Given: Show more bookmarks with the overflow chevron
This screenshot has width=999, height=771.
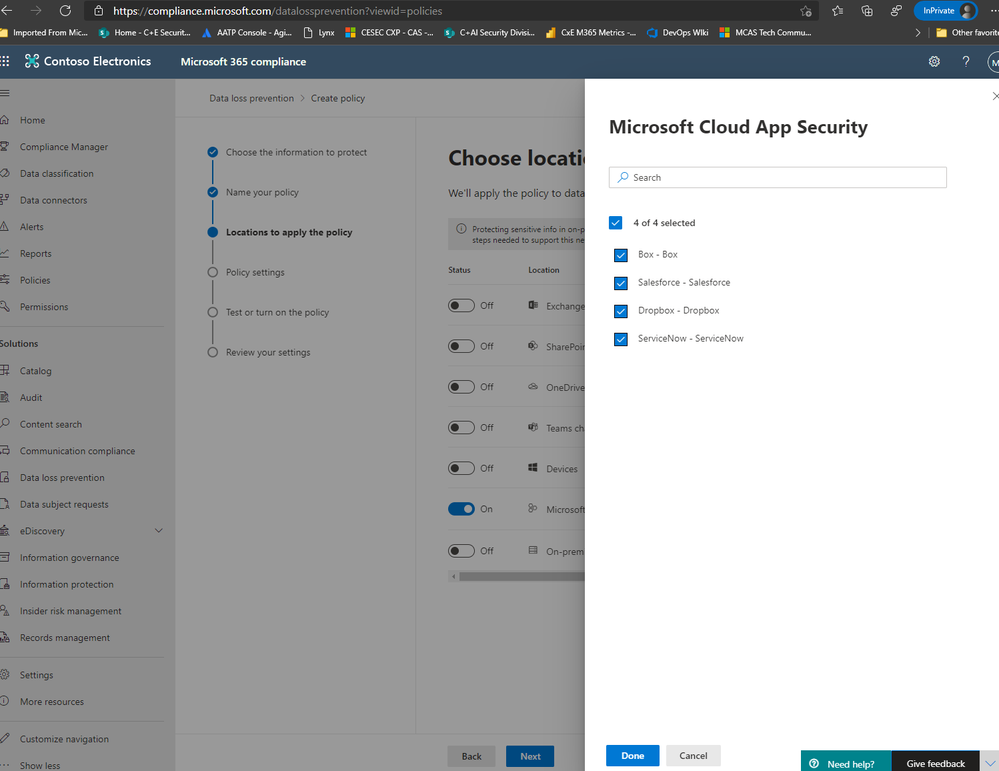Looking at the screenshot, I should tap(917, 32).
